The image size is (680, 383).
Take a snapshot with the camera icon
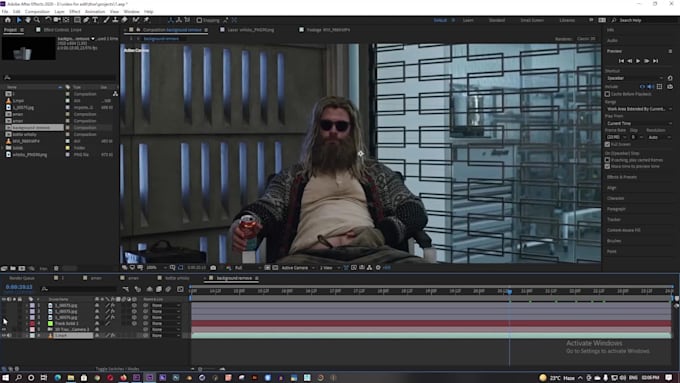(213, 268)
